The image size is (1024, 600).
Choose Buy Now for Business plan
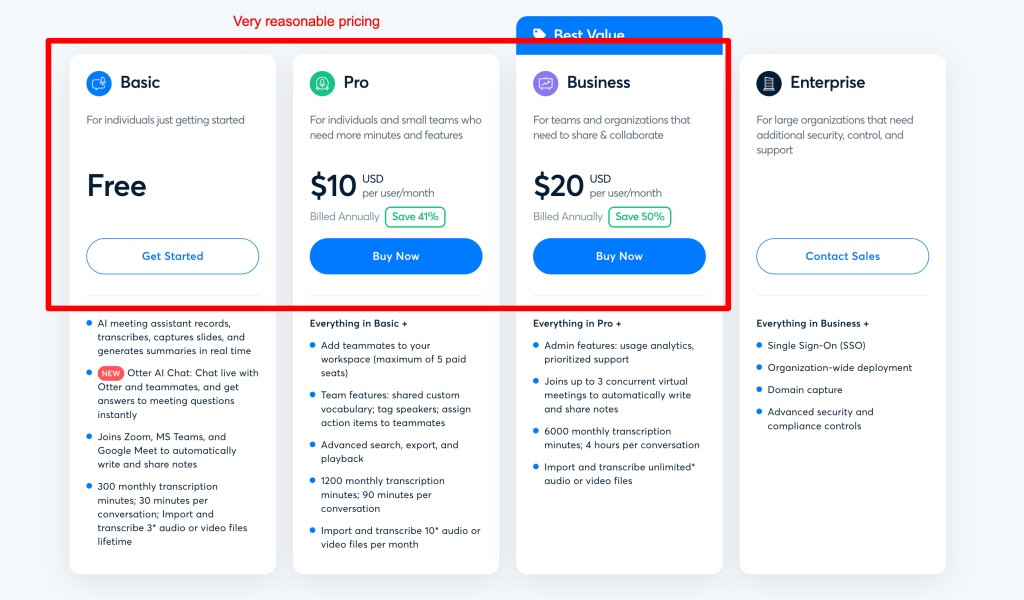click(x=619, y=256)
